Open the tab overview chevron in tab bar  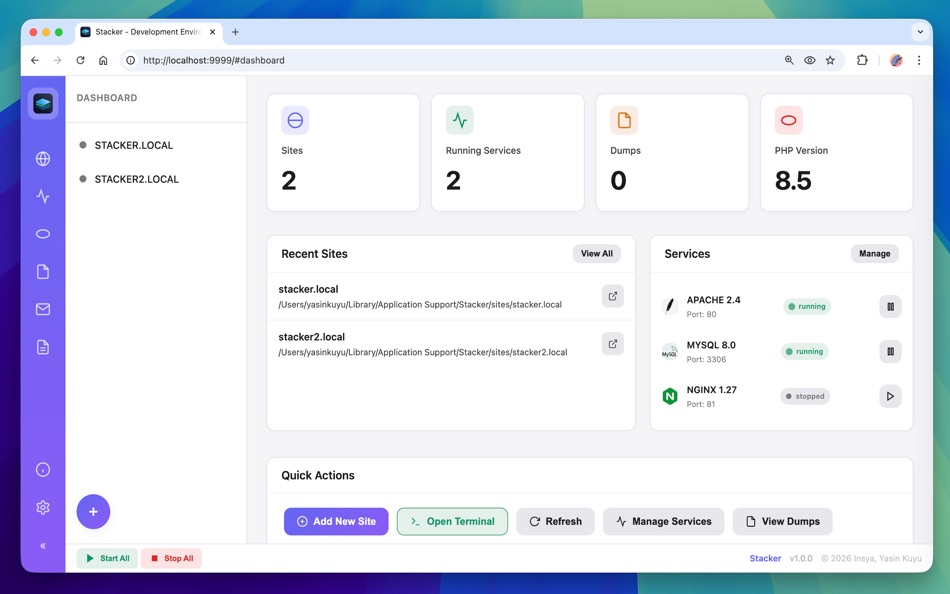[x=920, y=31]
